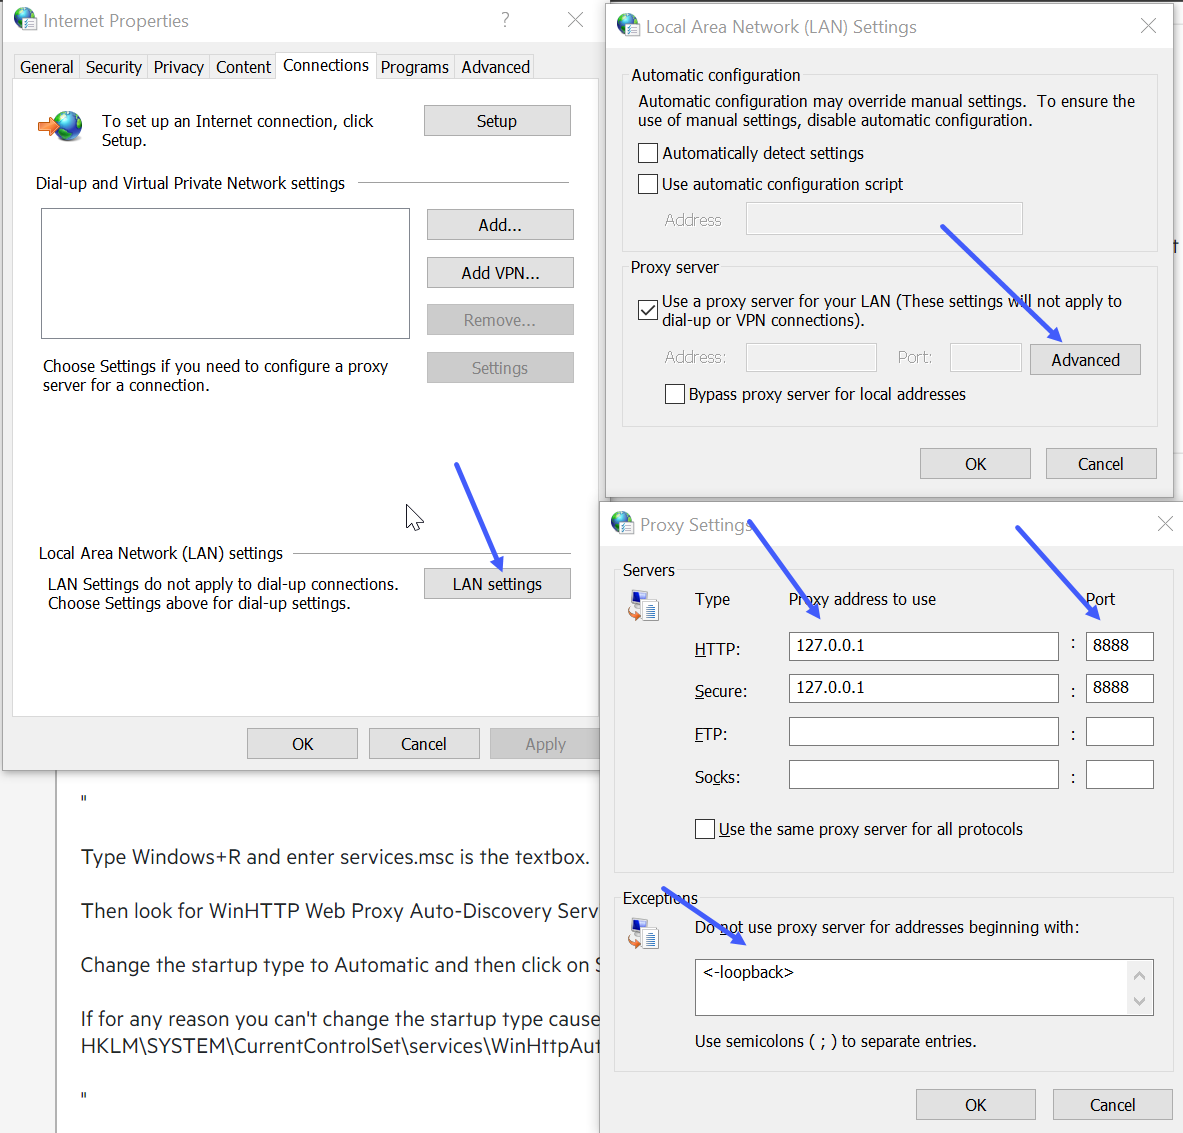Viewport: 1183px width, 1133px height.
Task: Enable Use the same proxy server for all protocols
Action: coord(705,829)
